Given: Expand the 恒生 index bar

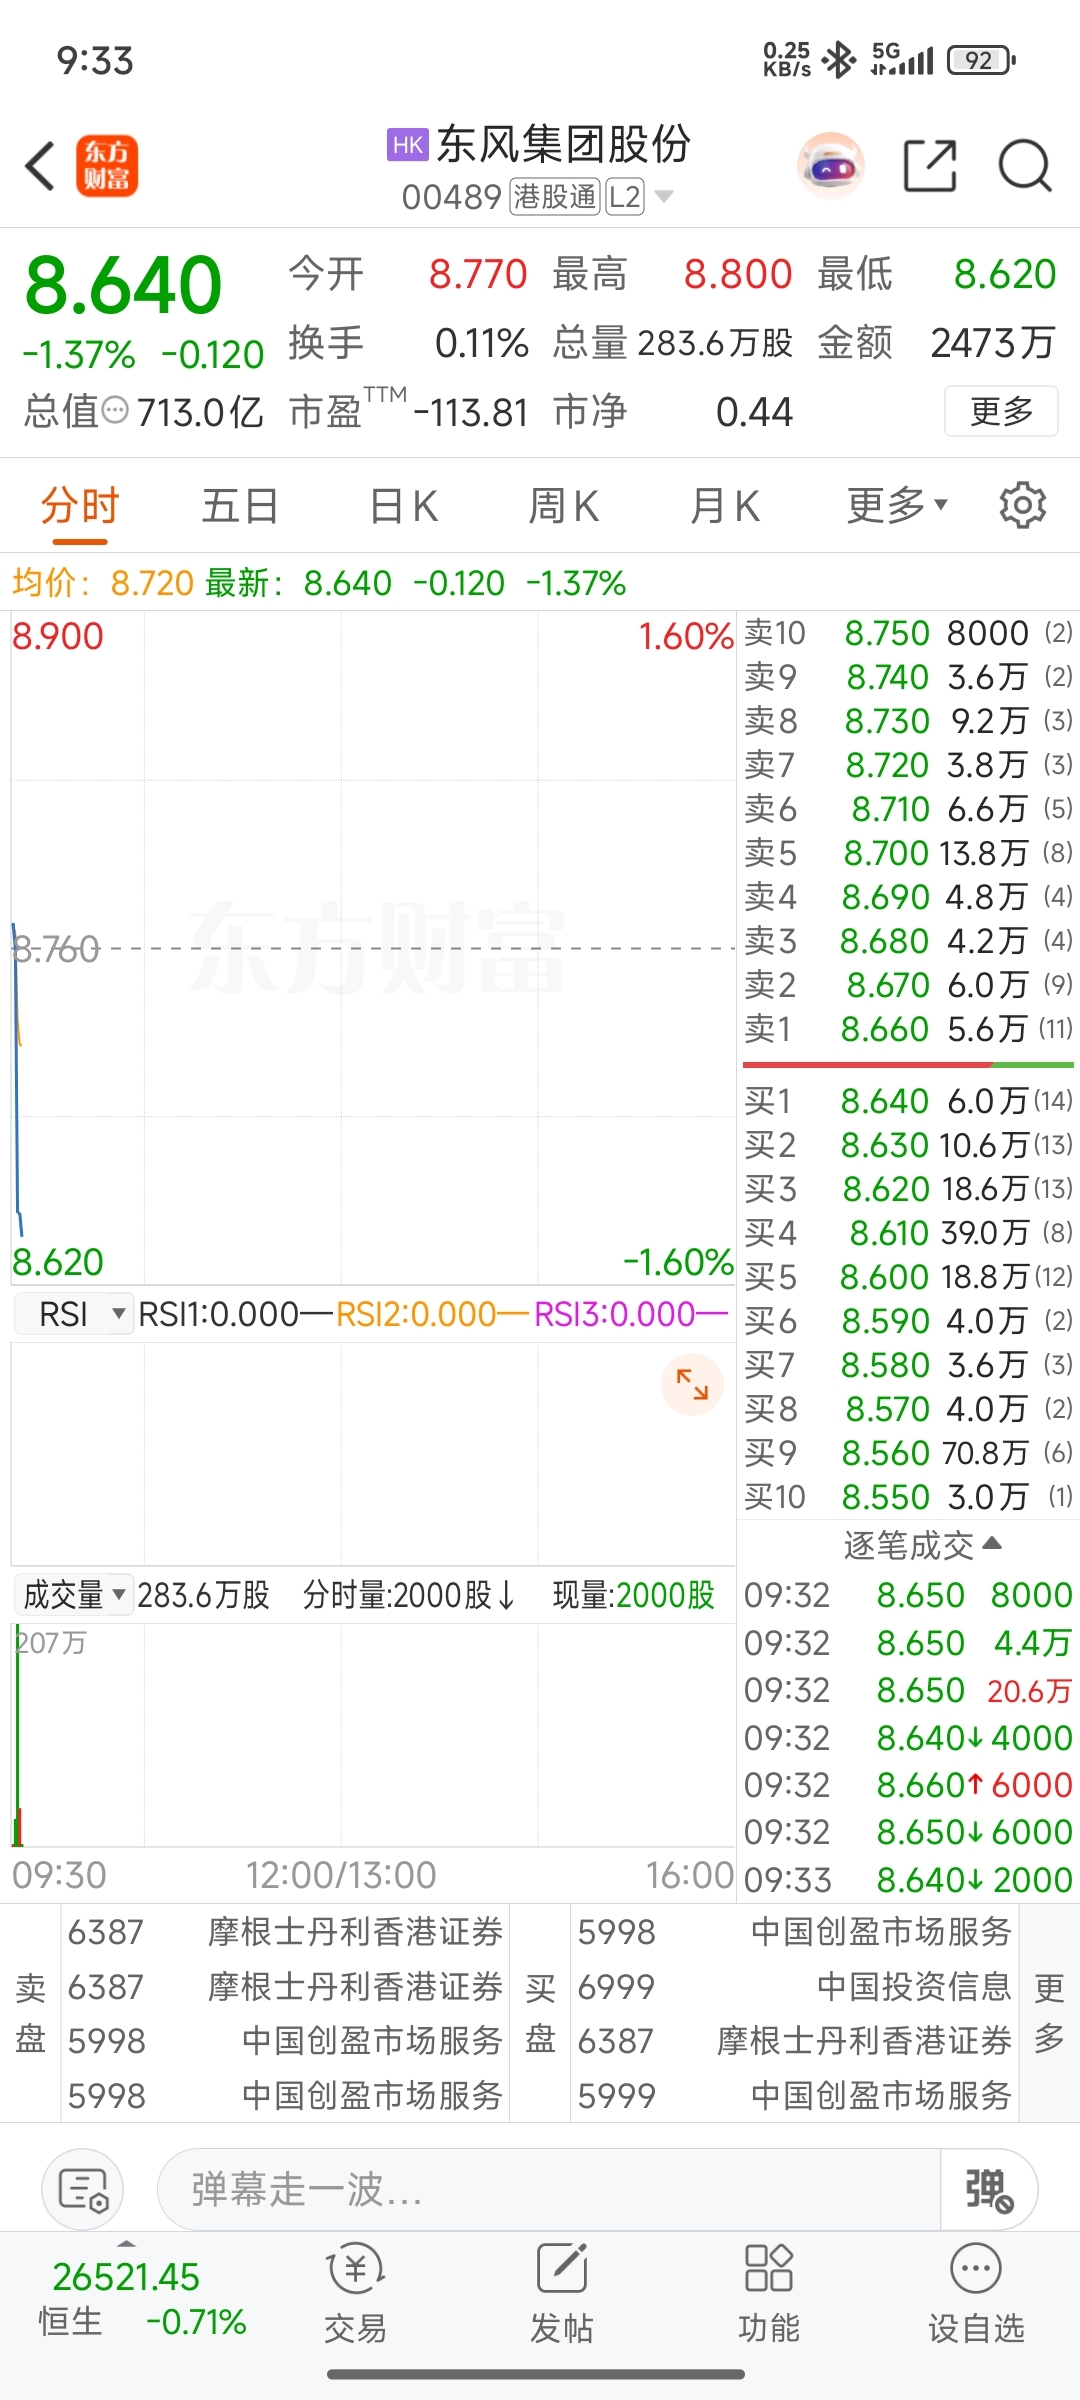Looking at the screenshot, I should coord(126,2243).
